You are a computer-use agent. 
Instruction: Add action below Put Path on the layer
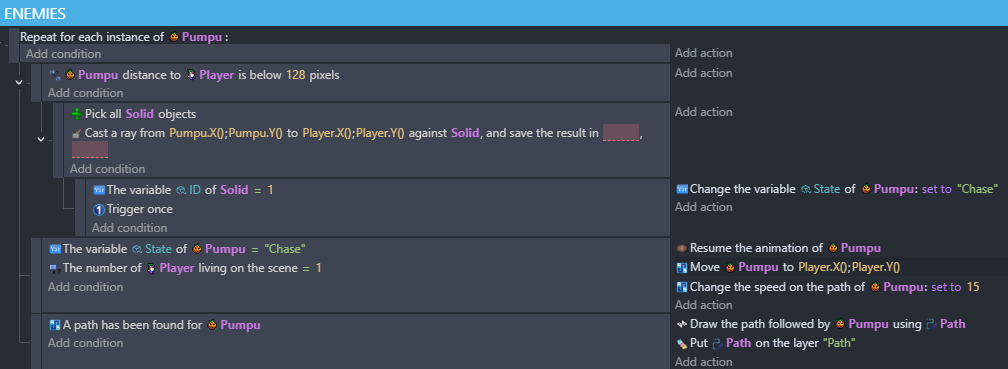click(x=703, y=362)
